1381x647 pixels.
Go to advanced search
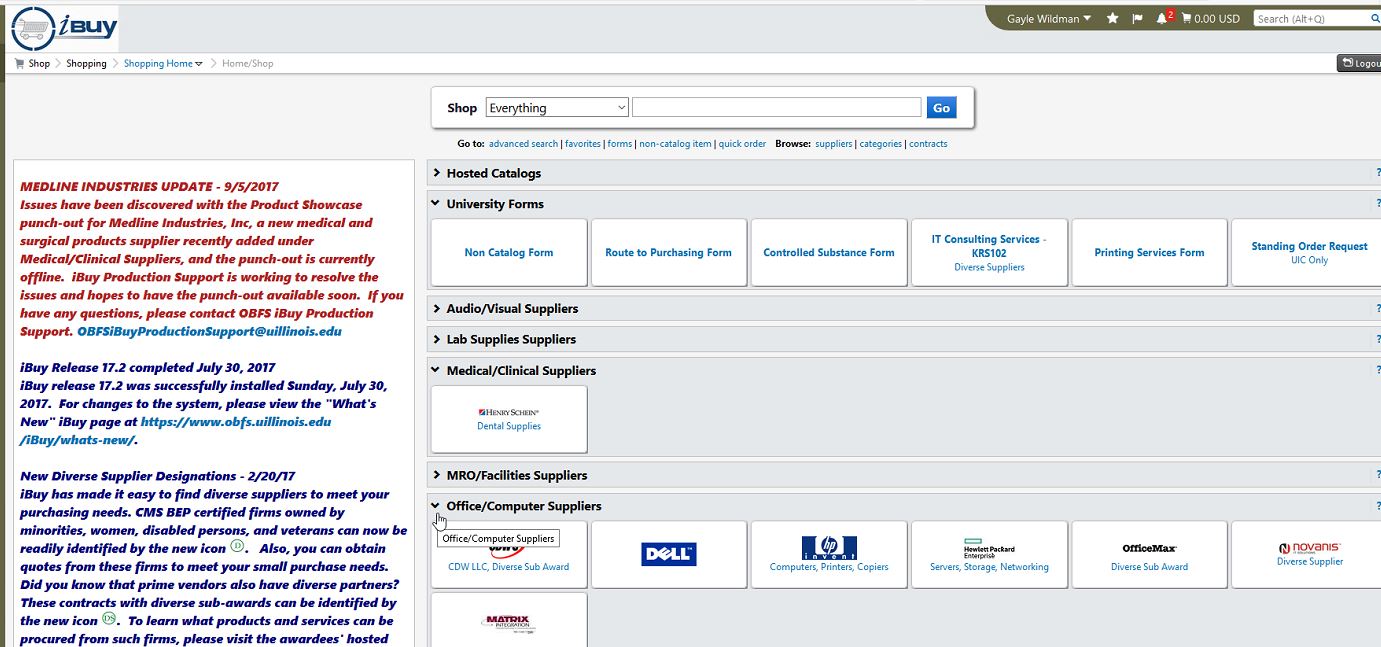[523, 144]
